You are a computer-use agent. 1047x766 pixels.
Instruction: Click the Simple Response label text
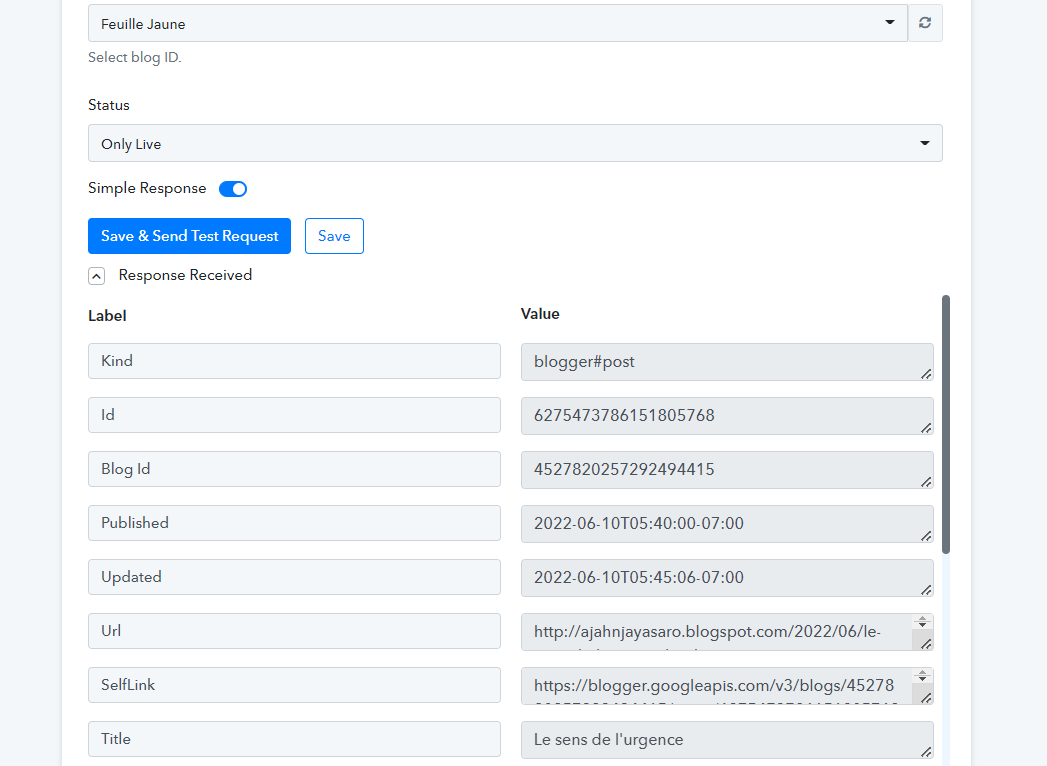coord(147,188)
